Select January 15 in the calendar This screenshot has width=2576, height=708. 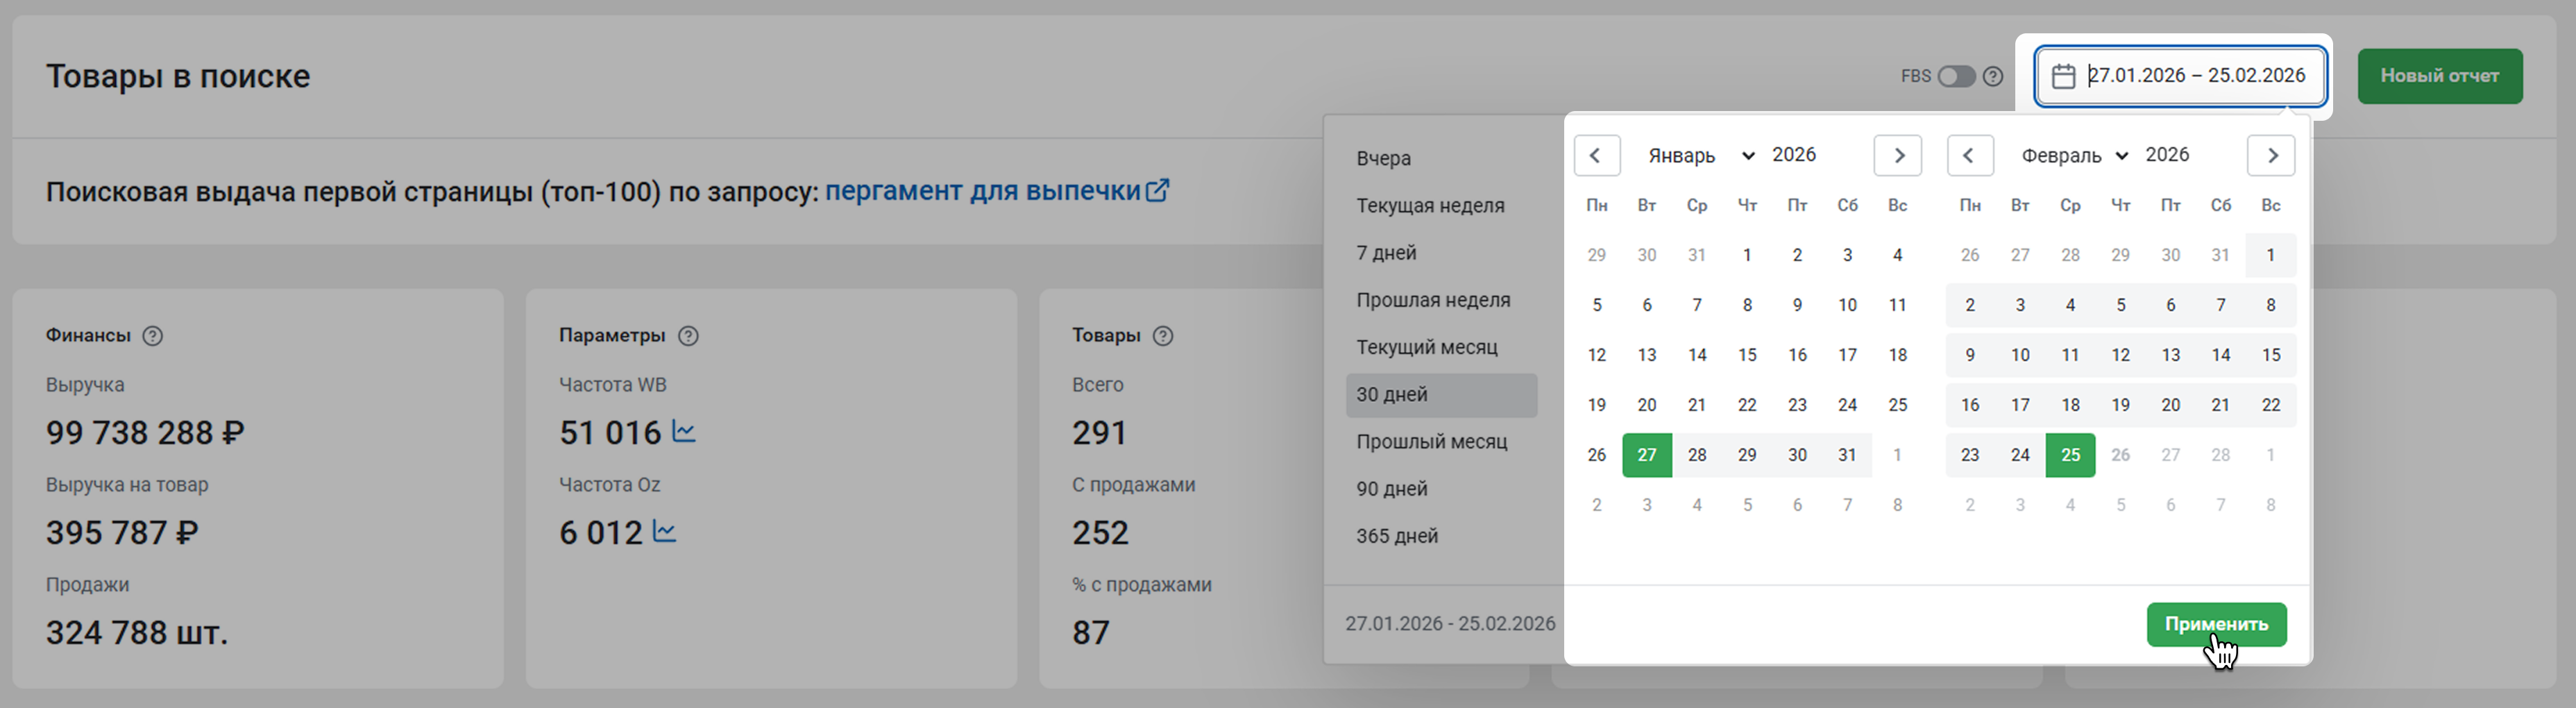1747,355
